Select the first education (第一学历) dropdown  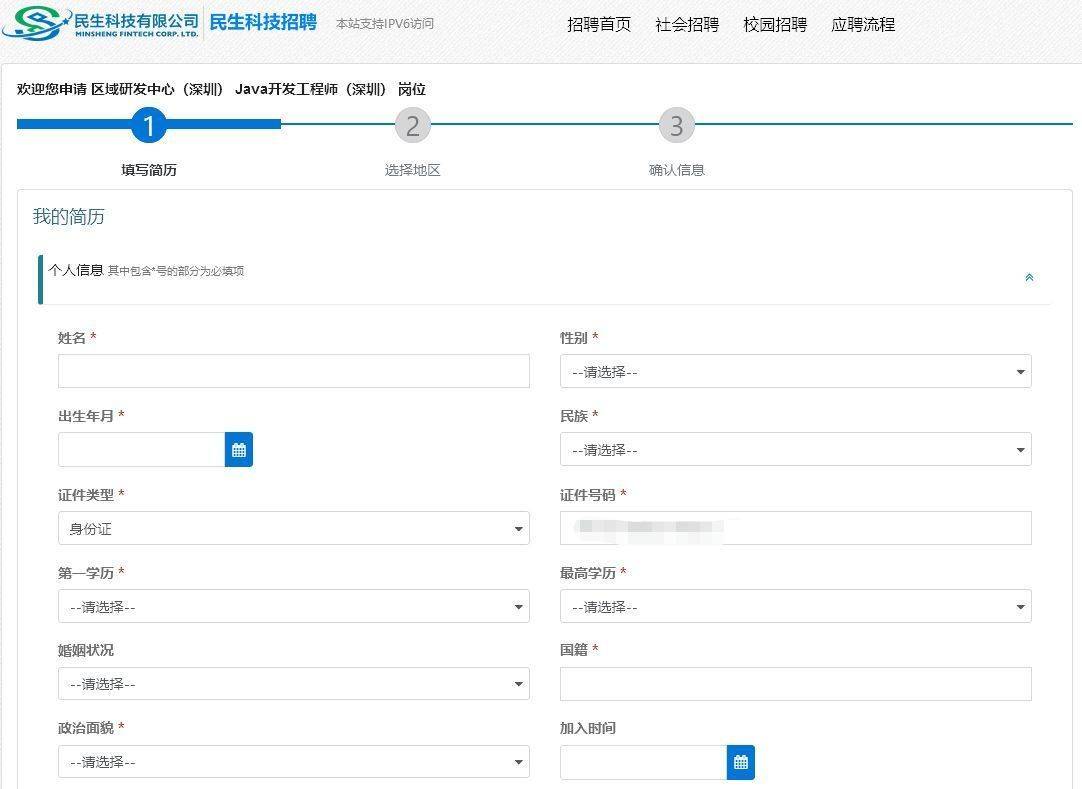[x=293, y=607]
